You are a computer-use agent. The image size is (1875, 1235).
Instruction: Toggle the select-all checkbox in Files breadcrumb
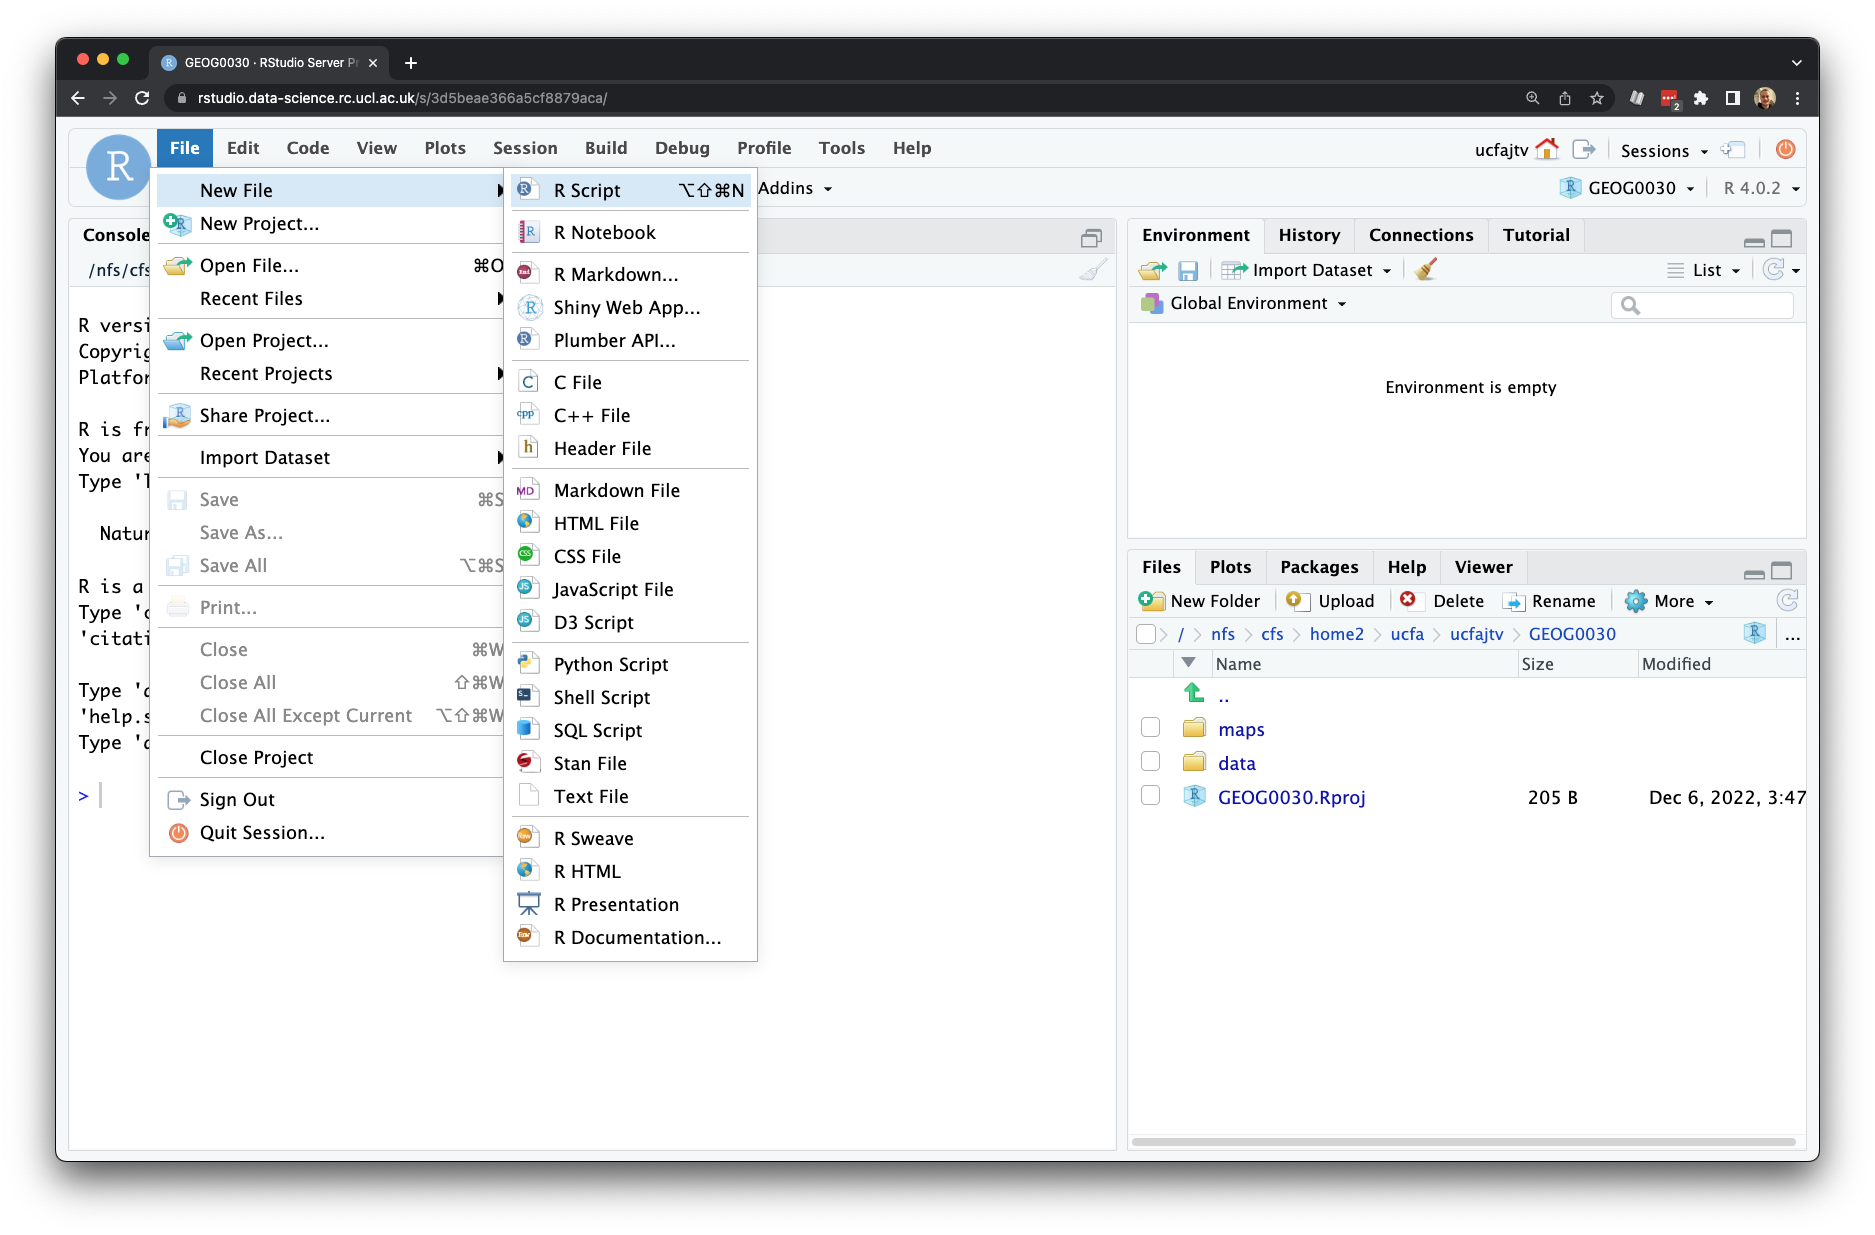[x=1146, y=633]
